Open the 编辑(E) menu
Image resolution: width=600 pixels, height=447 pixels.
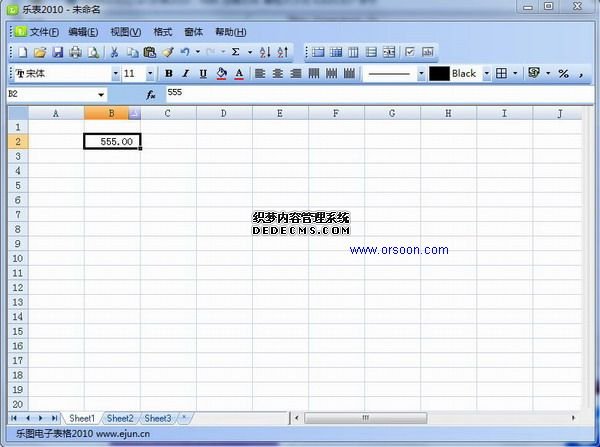[x=83, y=32]
